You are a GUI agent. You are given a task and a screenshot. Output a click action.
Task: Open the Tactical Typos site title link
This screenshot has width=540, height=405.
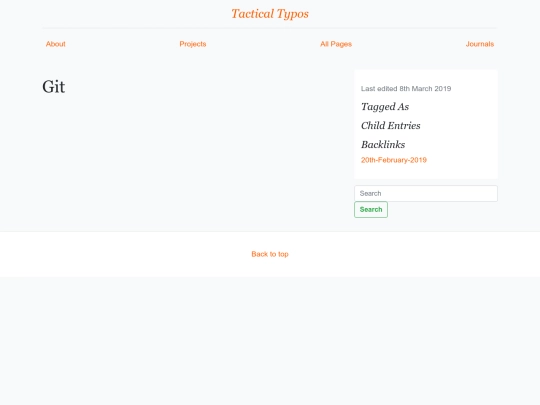[x=270, y=14]
